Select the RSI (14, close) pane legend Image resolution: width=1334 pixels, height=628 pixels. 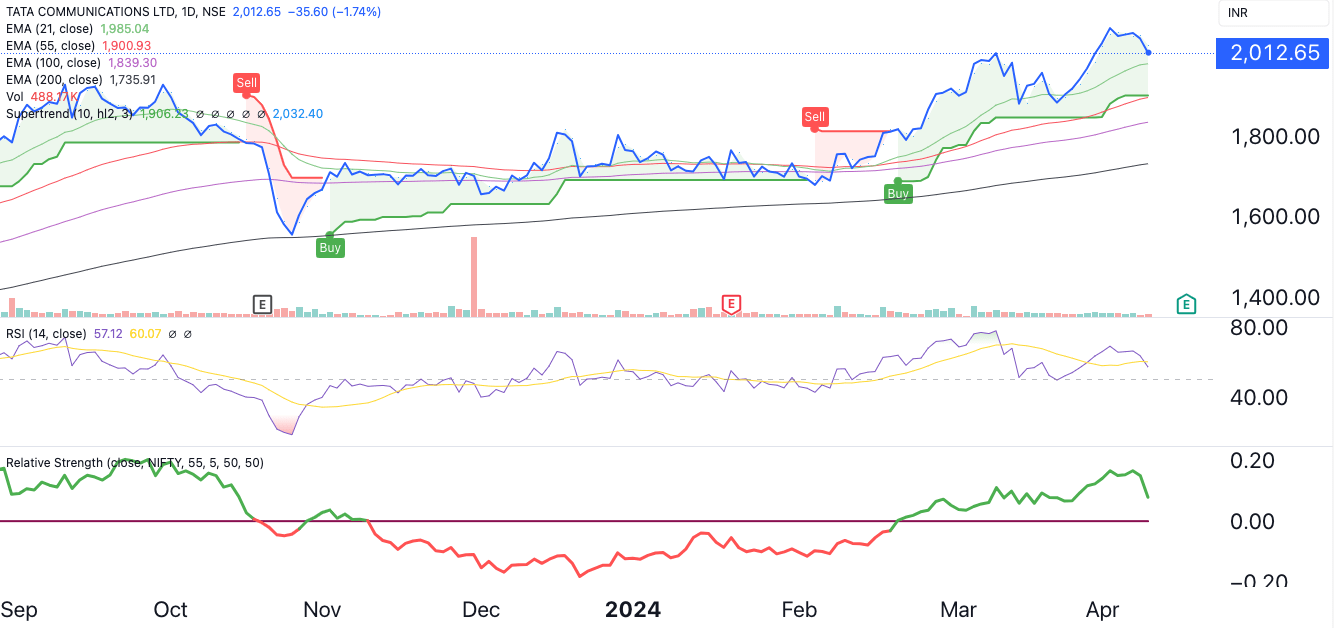point(46,333)
